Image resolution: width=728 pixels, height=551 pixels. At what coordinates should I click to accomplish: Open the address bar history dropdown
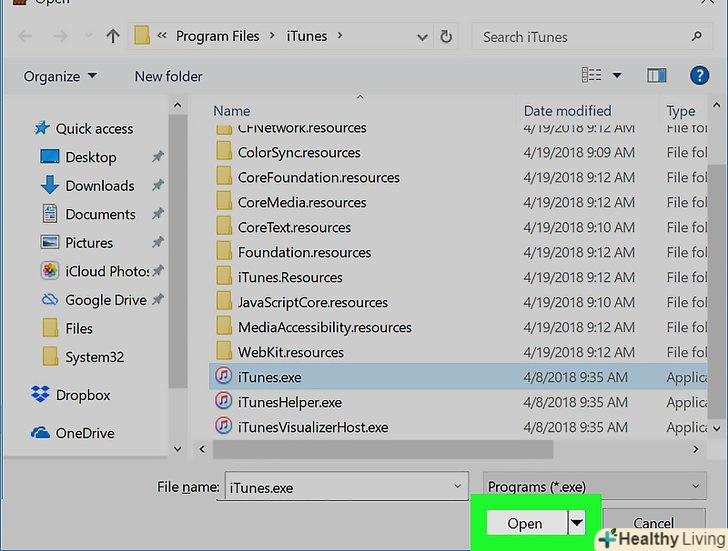pos(422,37)
